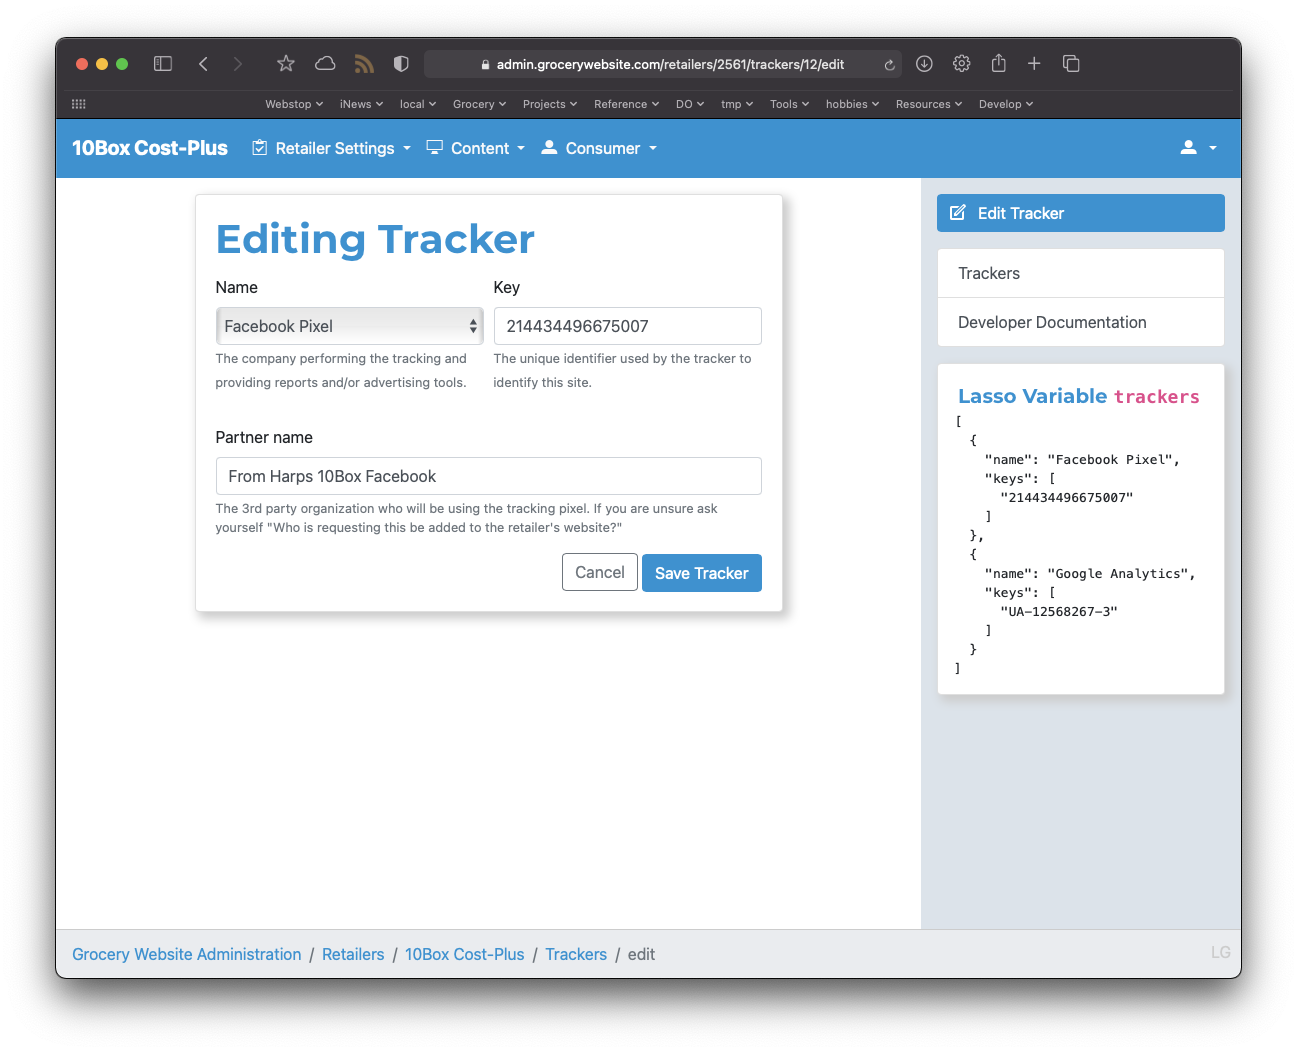This screenshot has height=1052, width=1297.
Task: Open the hobbies bookmarks folder
Action: point(852,104)
